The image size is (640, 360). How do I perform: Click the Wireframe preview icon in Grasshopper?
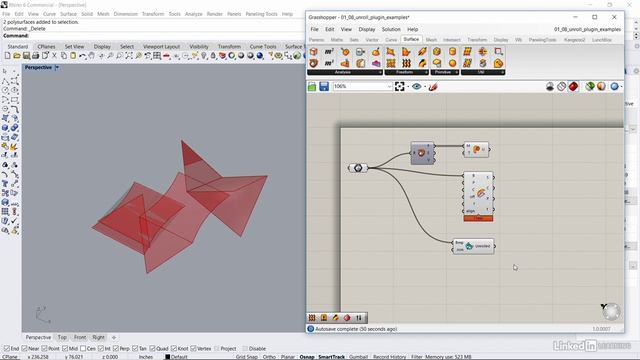click(x=562, y=86)
